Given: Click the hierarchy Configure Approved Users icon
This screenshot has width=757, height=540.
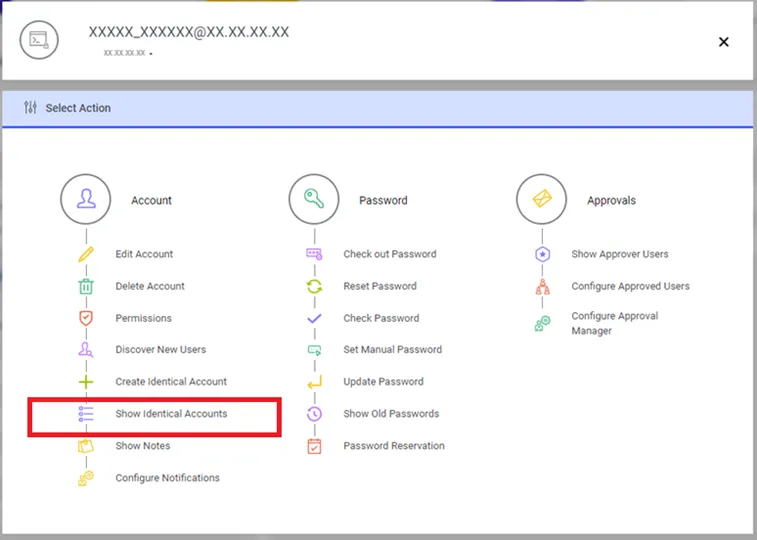Looking at the screenshot, I should (543, 286).
